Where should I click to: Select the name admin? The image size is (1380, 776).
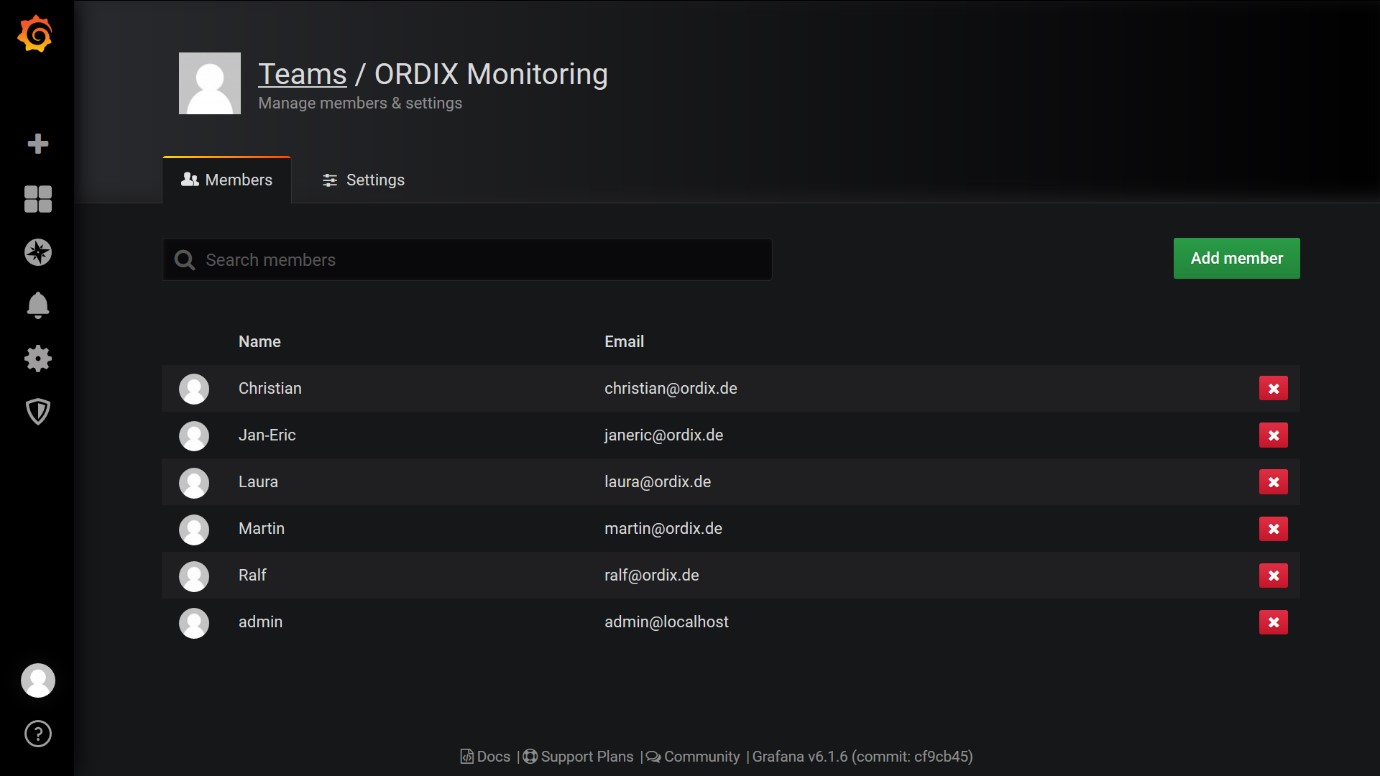(261, 622)
